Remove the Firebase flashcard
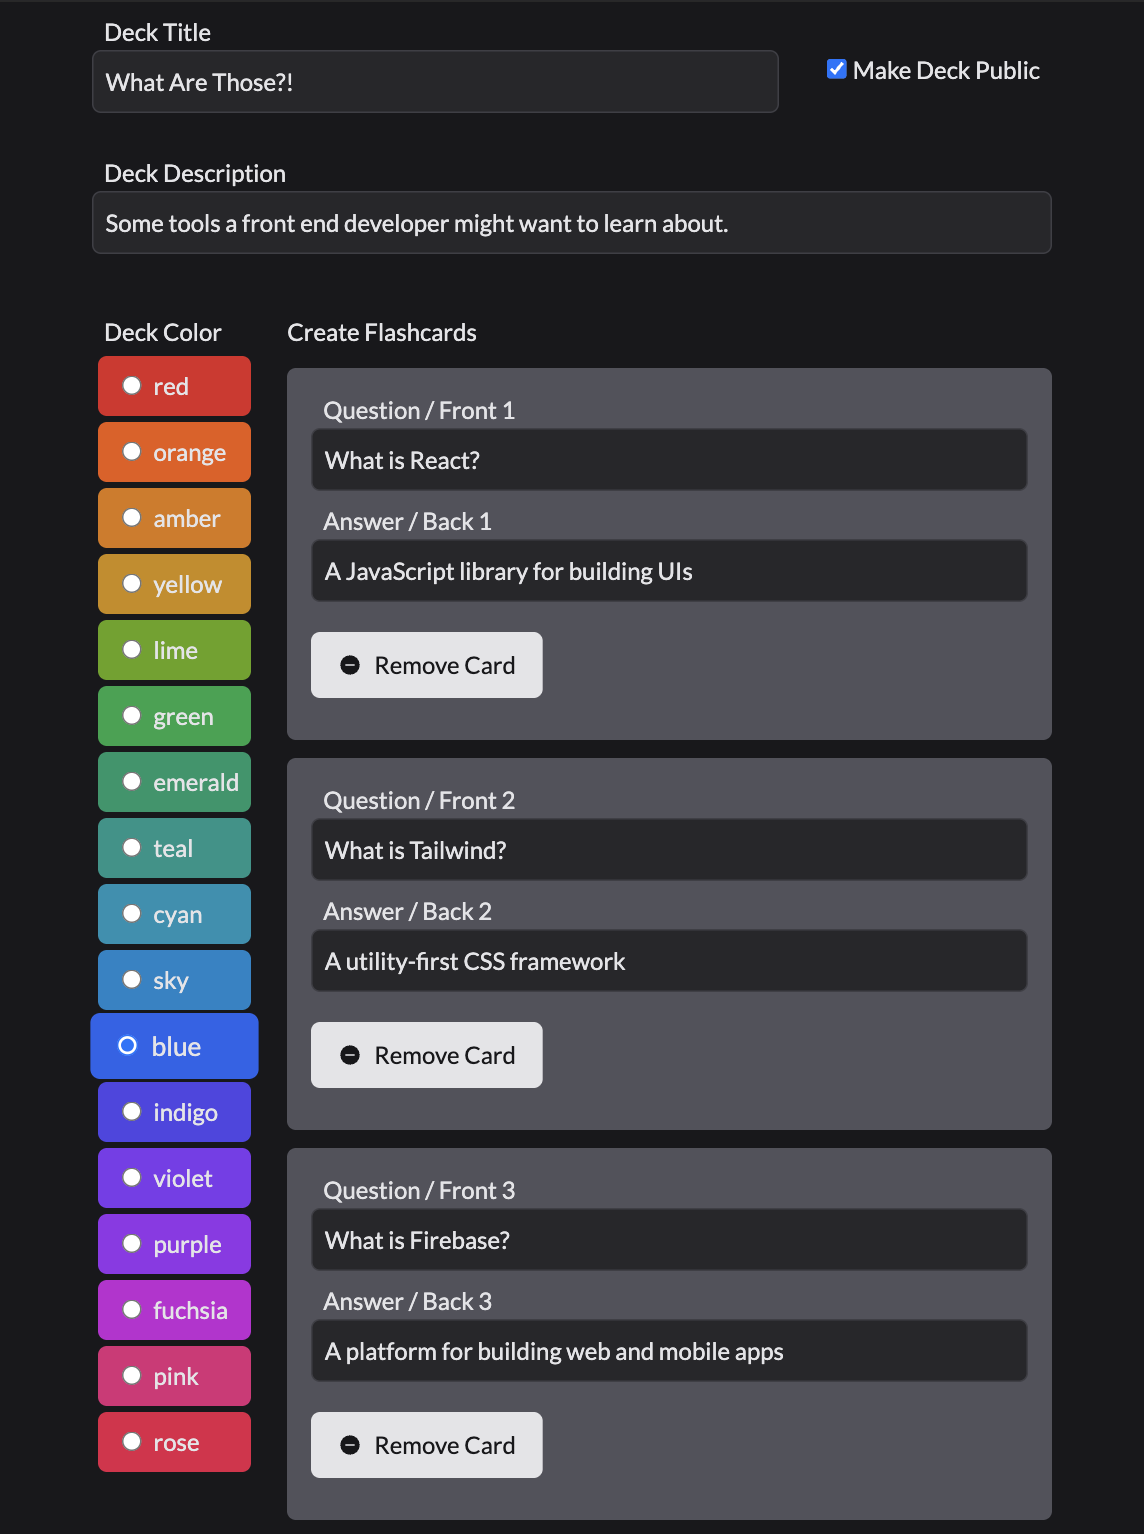 pyautogui.click(x=427, y=1445)
